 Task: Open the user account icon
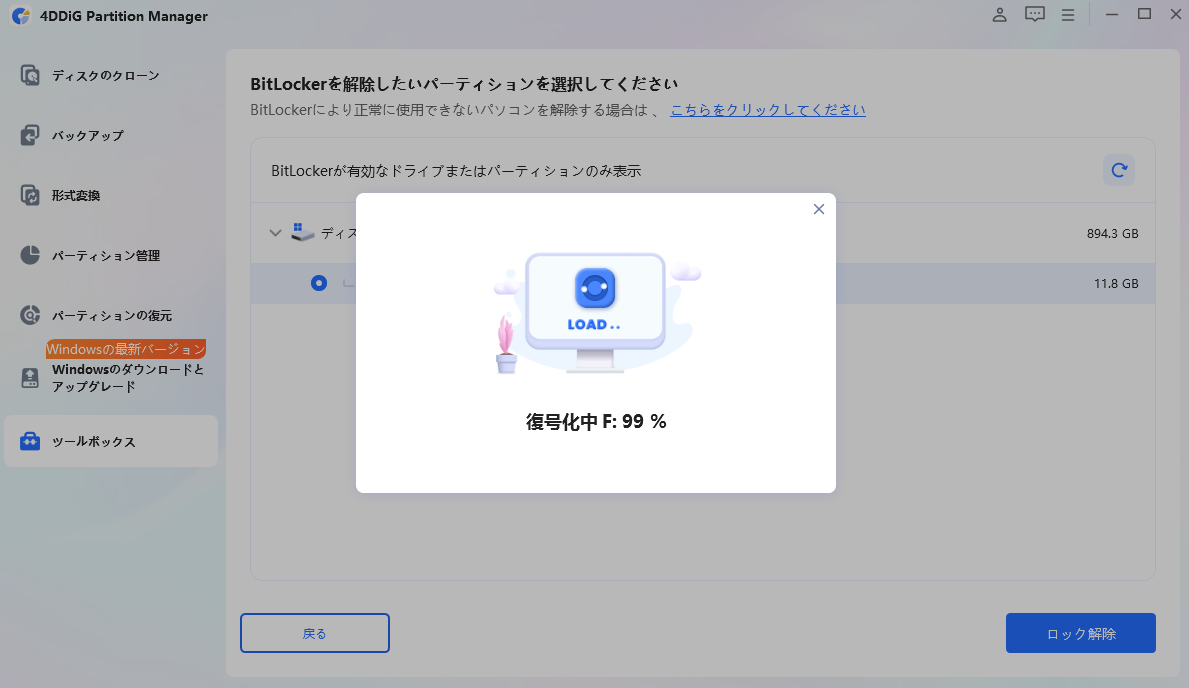point(998,15)
